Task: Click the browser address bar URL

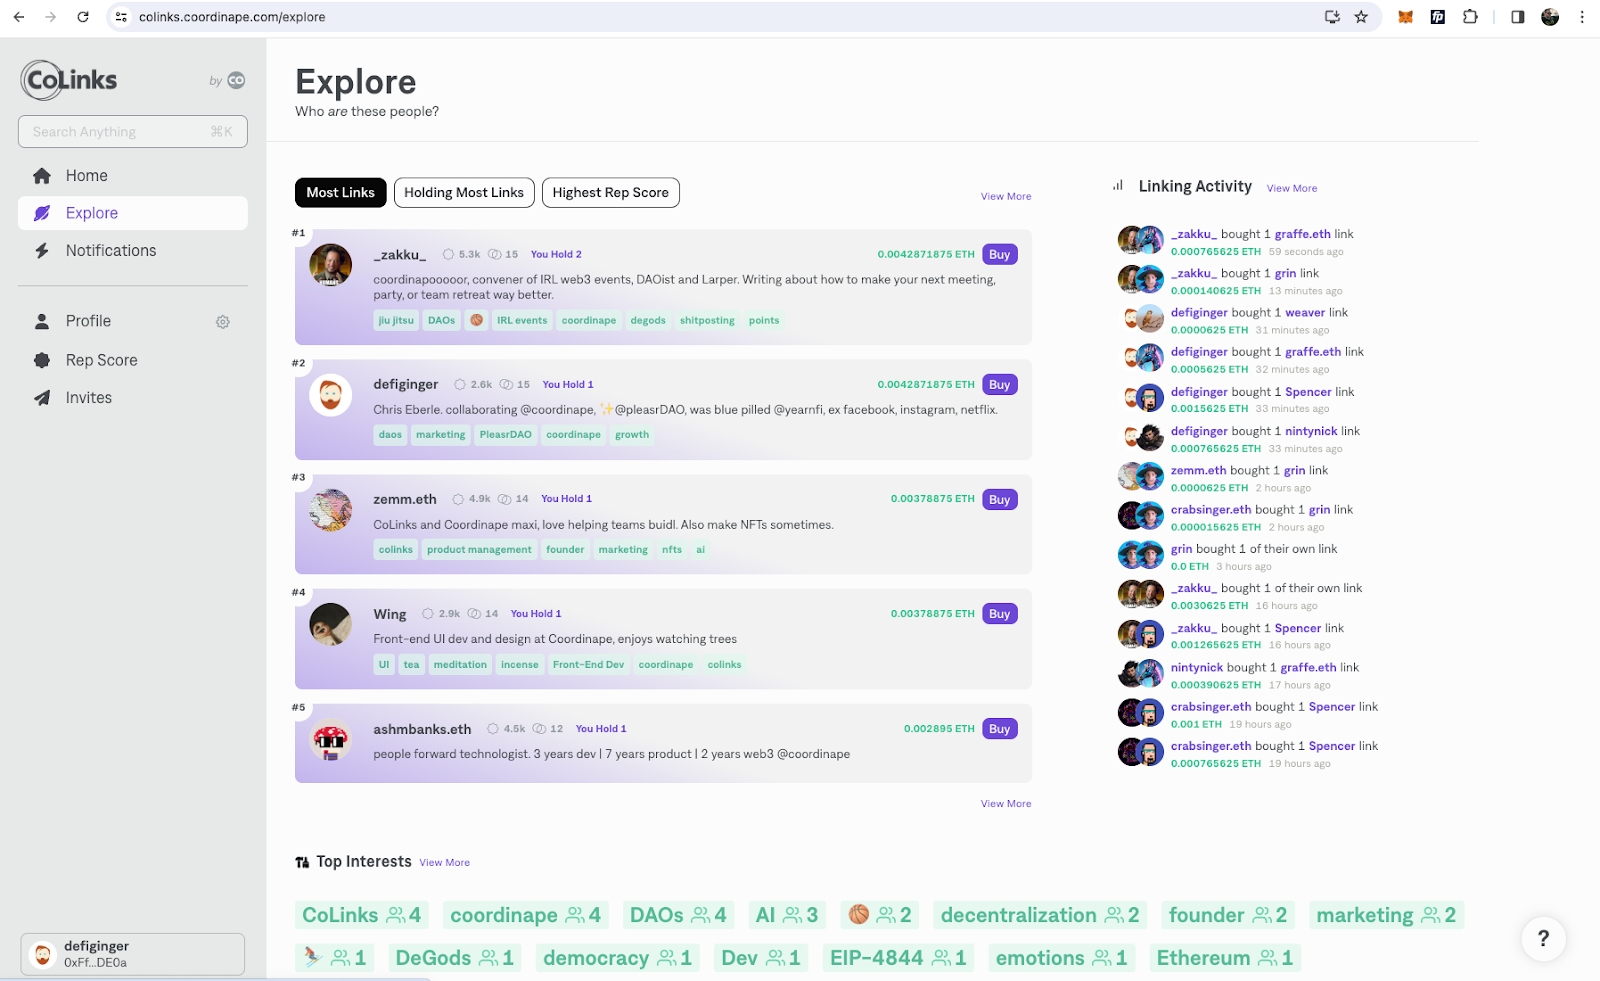Action: click(232, 17)
